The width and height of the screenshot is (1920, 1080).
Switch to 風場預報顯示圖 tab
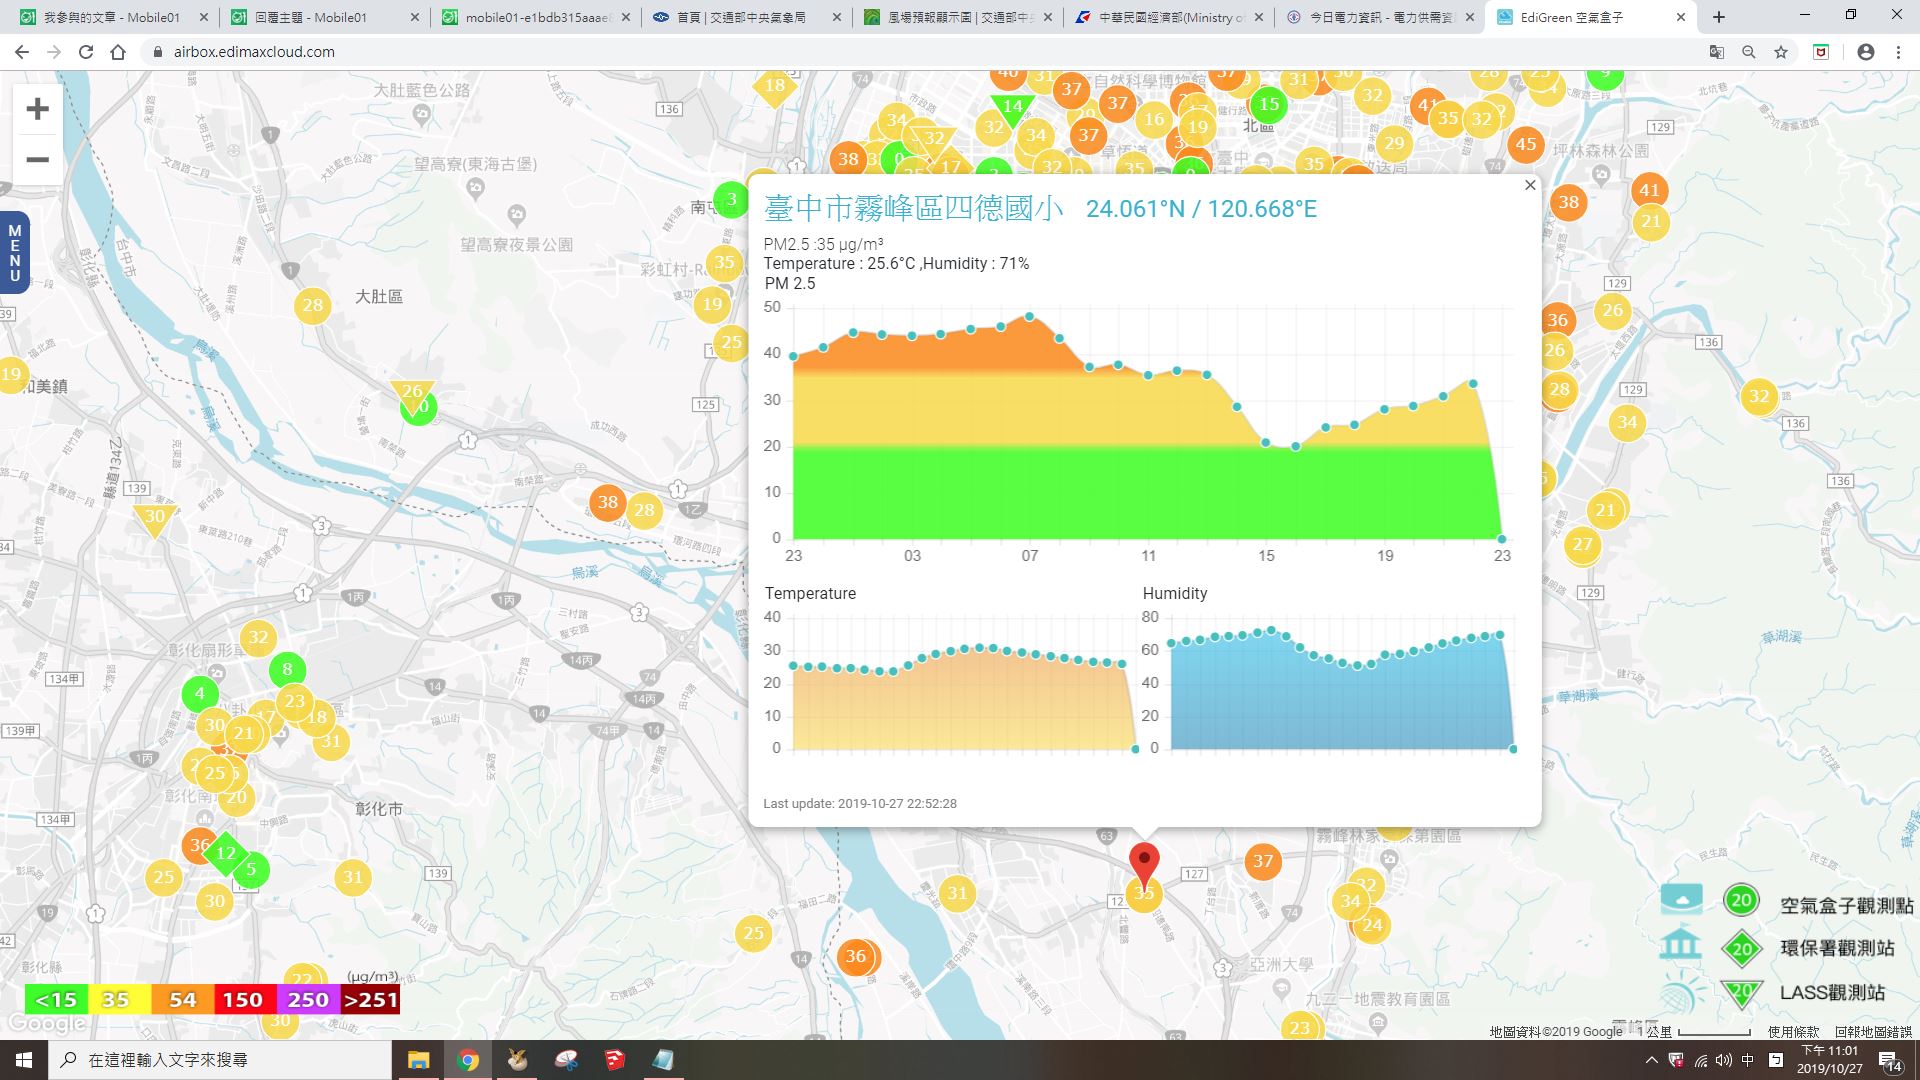coord(957,17)
